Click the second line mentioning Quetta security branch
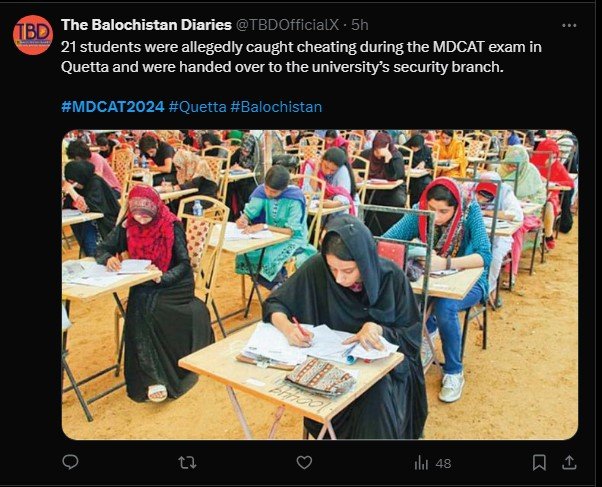The height and width of the screenshot is (487, 602). click(282, 67)
